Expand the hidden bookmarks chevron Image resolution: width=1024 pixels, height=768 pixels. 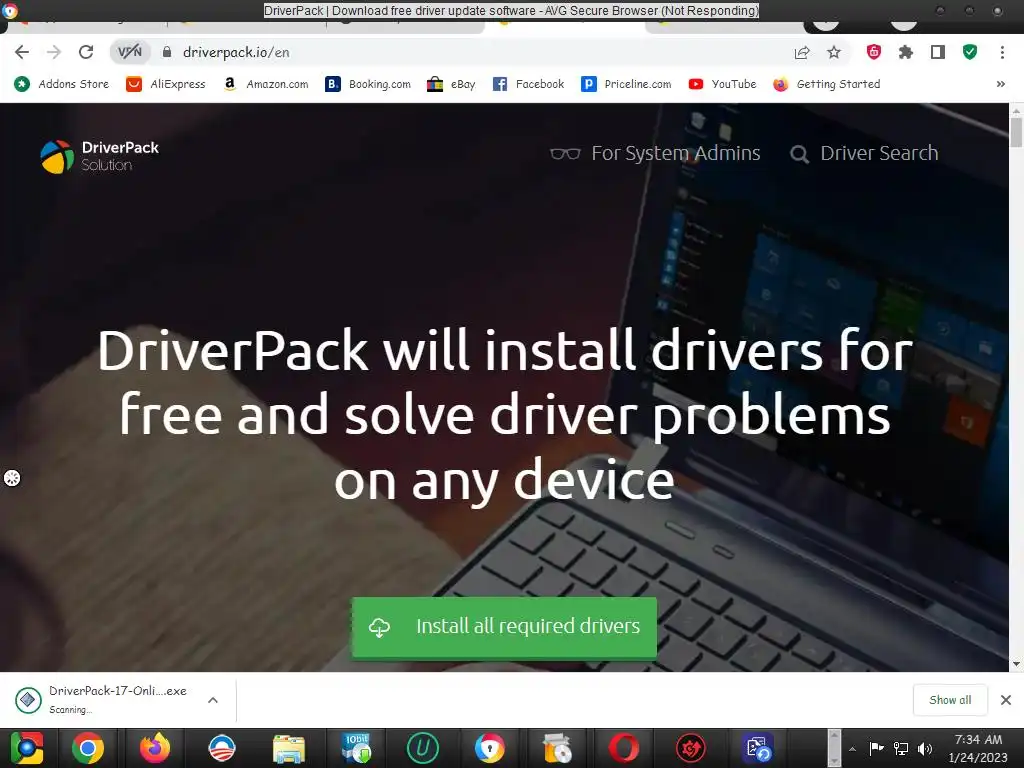(1000, 84)
